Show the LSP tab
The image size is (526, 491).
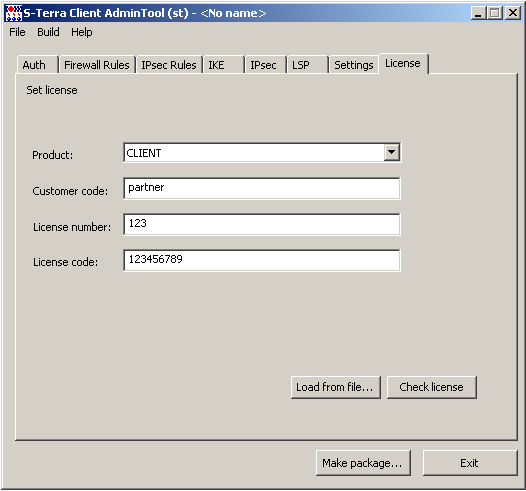point(307,65)
